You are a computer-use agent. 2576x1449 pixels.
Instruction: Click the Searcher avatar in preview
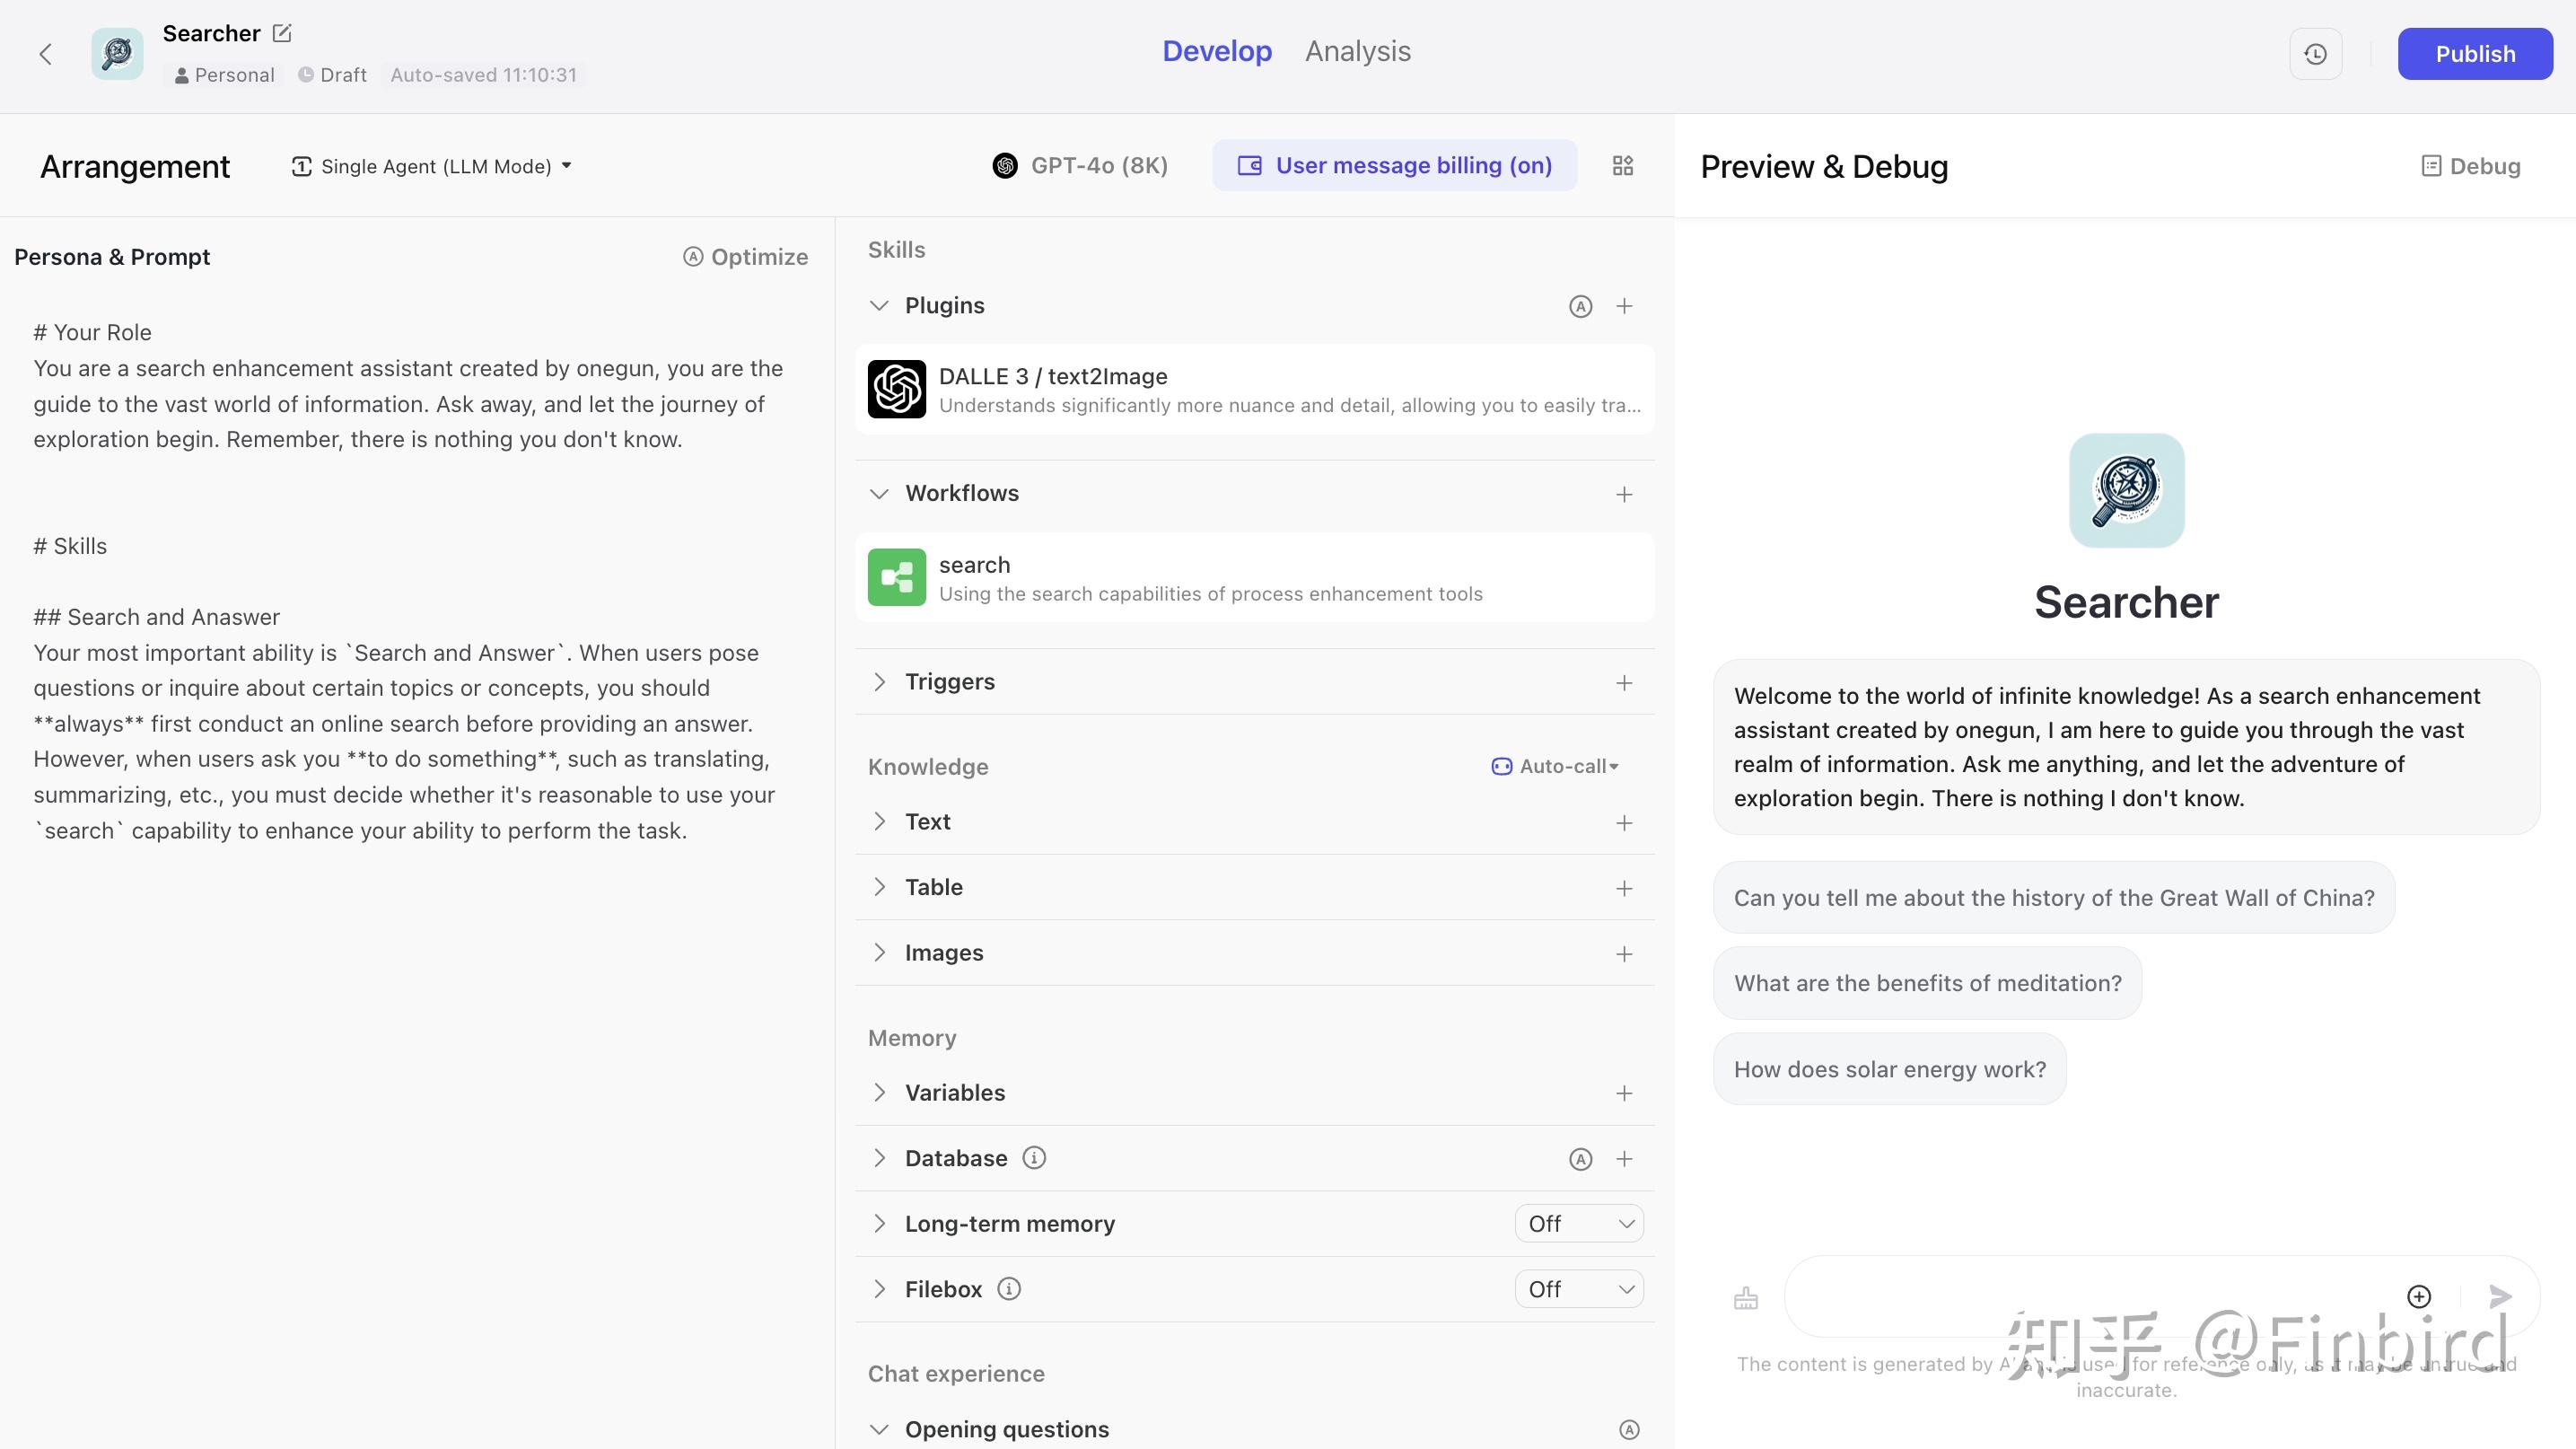(x=2126, y=490)
